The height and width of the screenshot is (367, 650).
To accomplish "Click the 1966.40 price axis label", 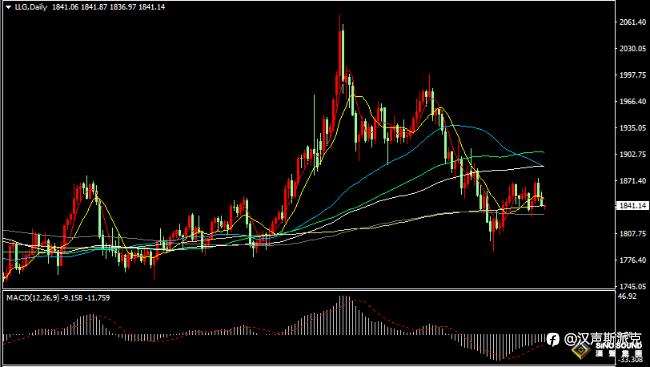I will [634, 101].
